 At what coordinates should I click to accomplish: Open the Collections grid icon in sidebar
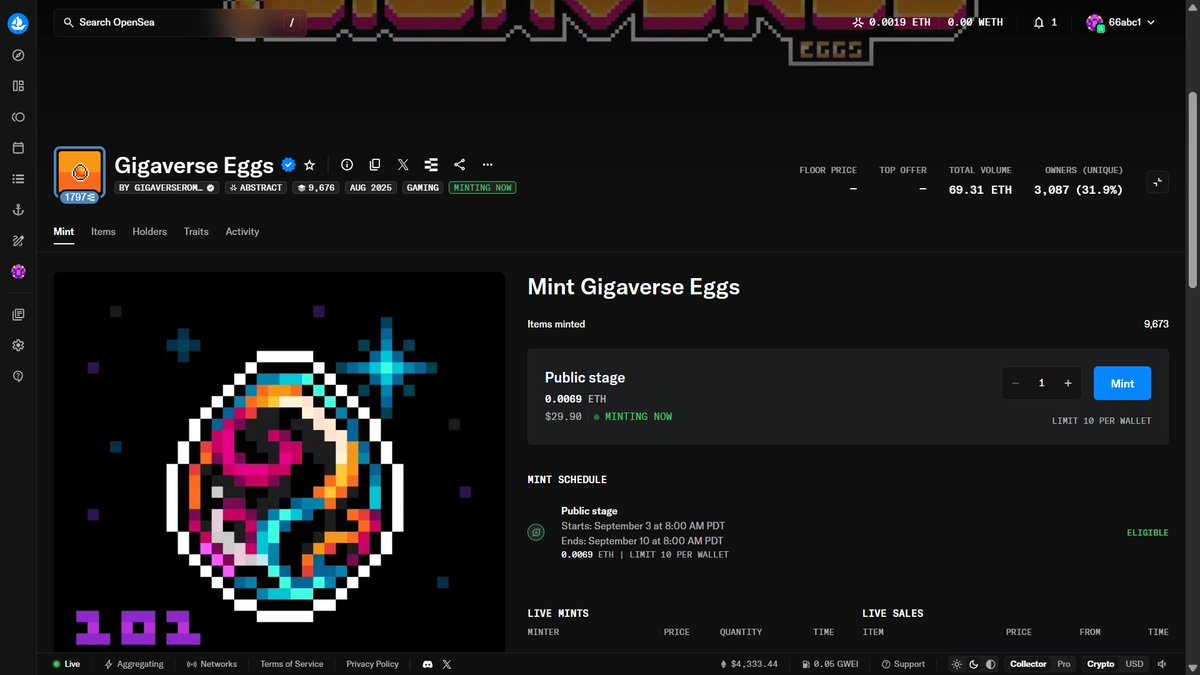[18, 86]
